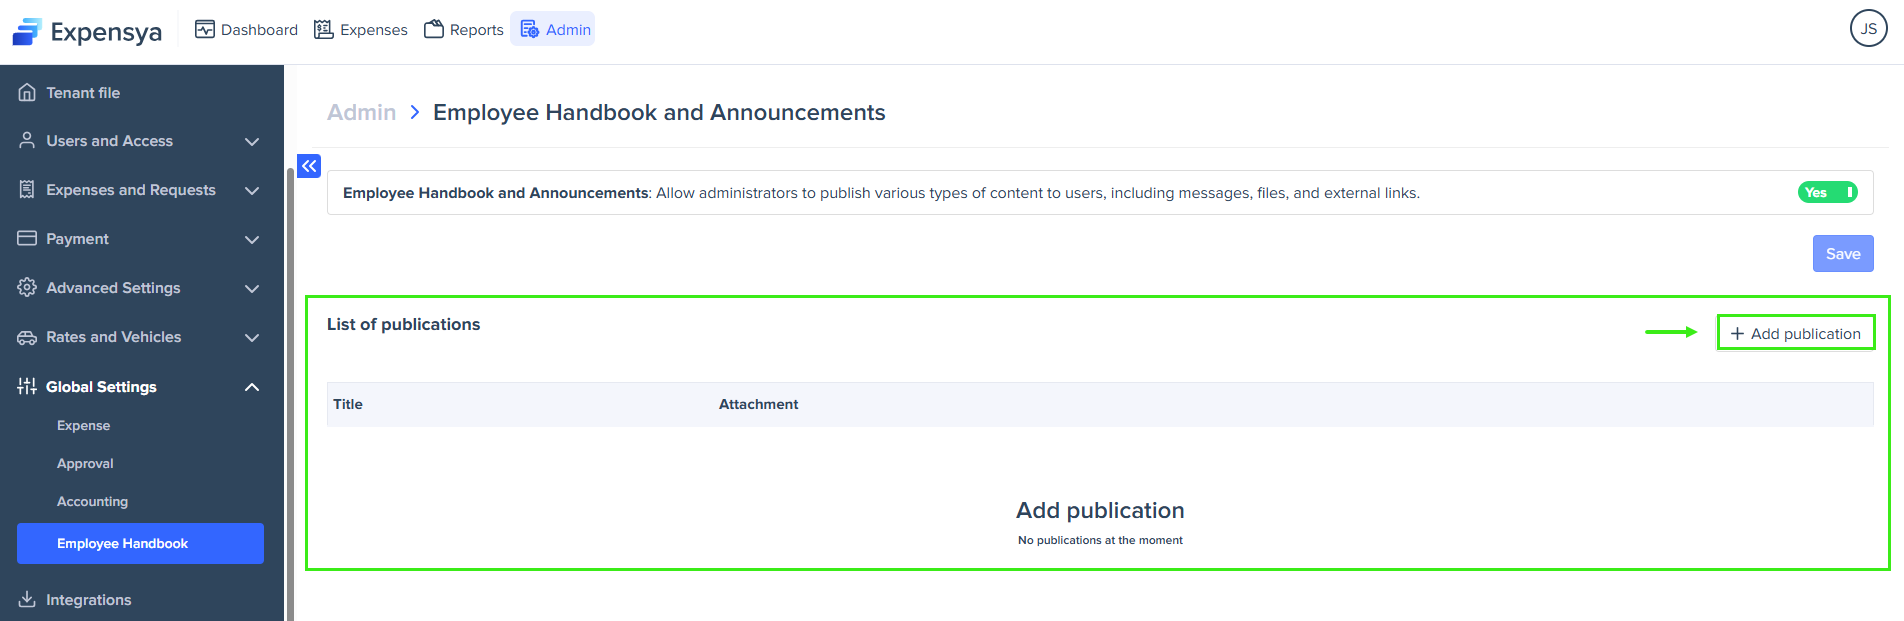Click the Save button
Screen dimensions: 1904x621
[1843, 253]
